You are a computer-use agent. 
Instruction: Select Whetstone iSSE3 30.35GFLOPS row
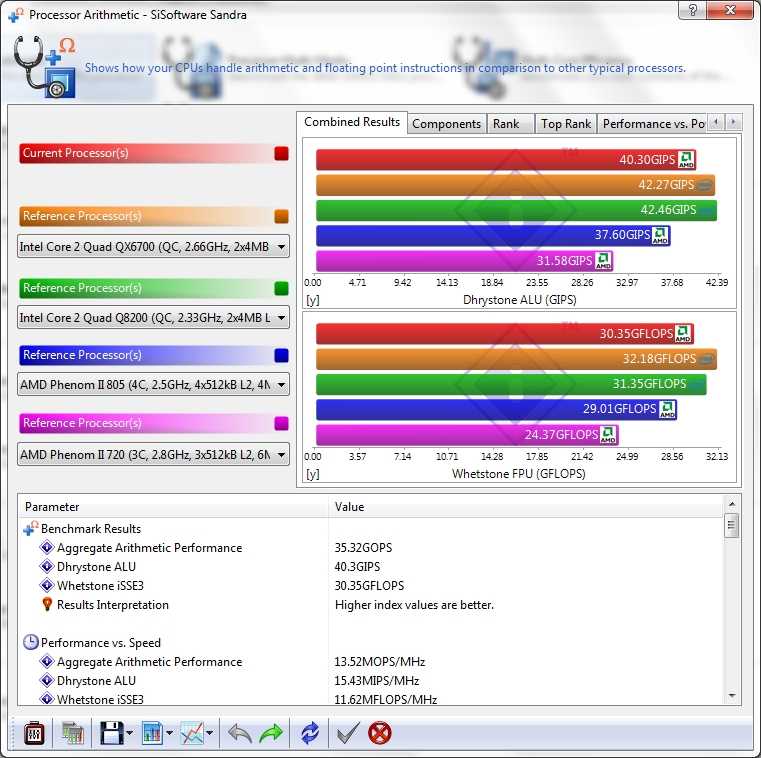click(371, 585)
